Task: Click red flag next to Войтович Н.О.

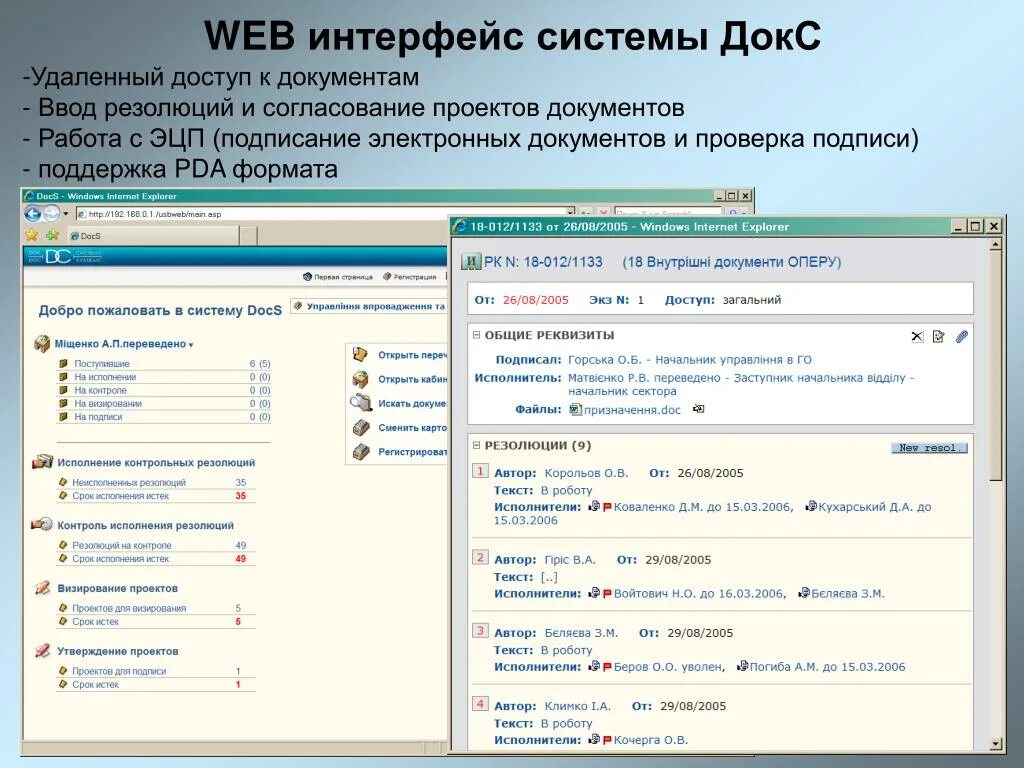Action: (607, 594)
